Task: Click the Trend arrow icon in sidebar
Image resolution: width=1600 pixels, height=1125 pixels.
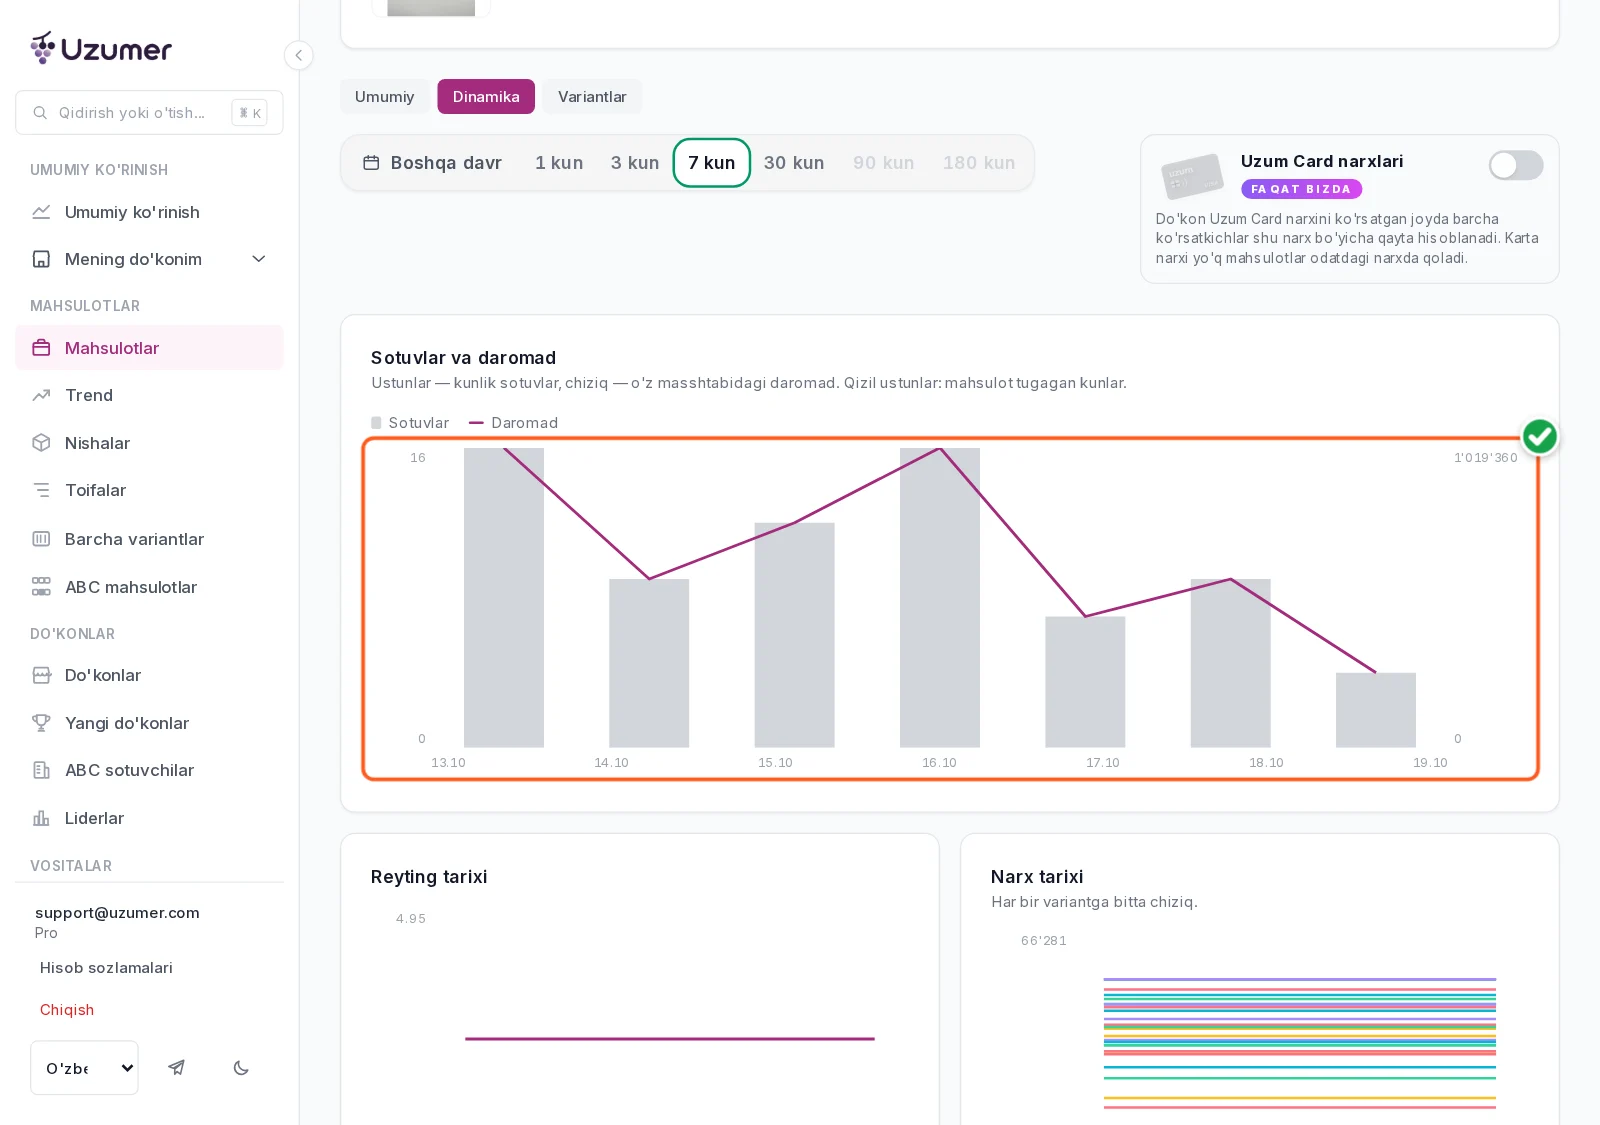Action: (41, 395)
